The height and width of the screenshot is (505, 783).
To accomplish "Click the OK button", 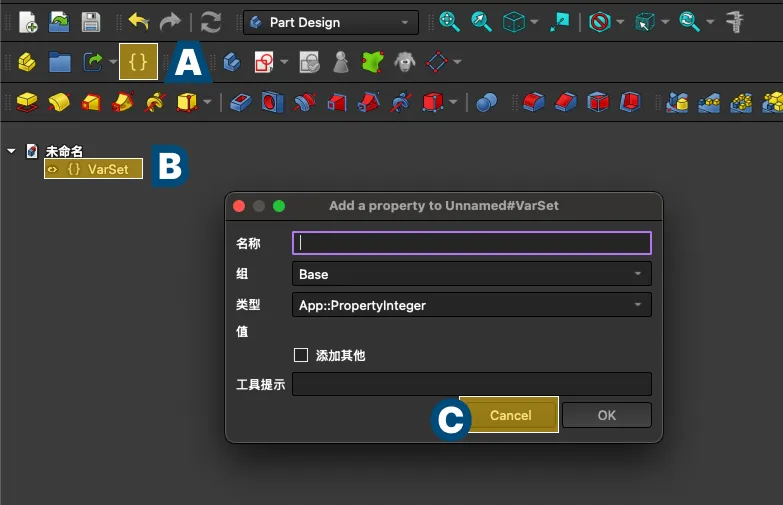I will pyautogui.click(x=607, y=415).
